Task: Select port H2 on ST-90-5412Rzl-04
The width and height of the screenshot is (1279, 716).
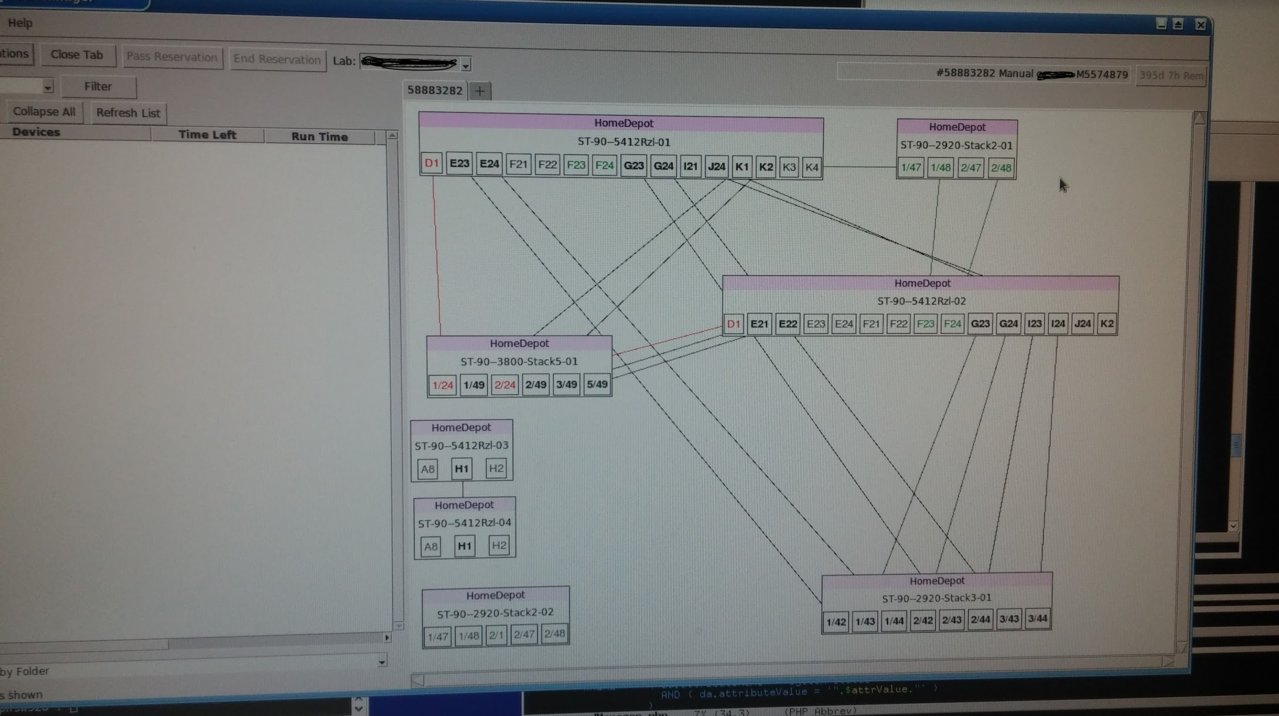Action: click(499, 546)
